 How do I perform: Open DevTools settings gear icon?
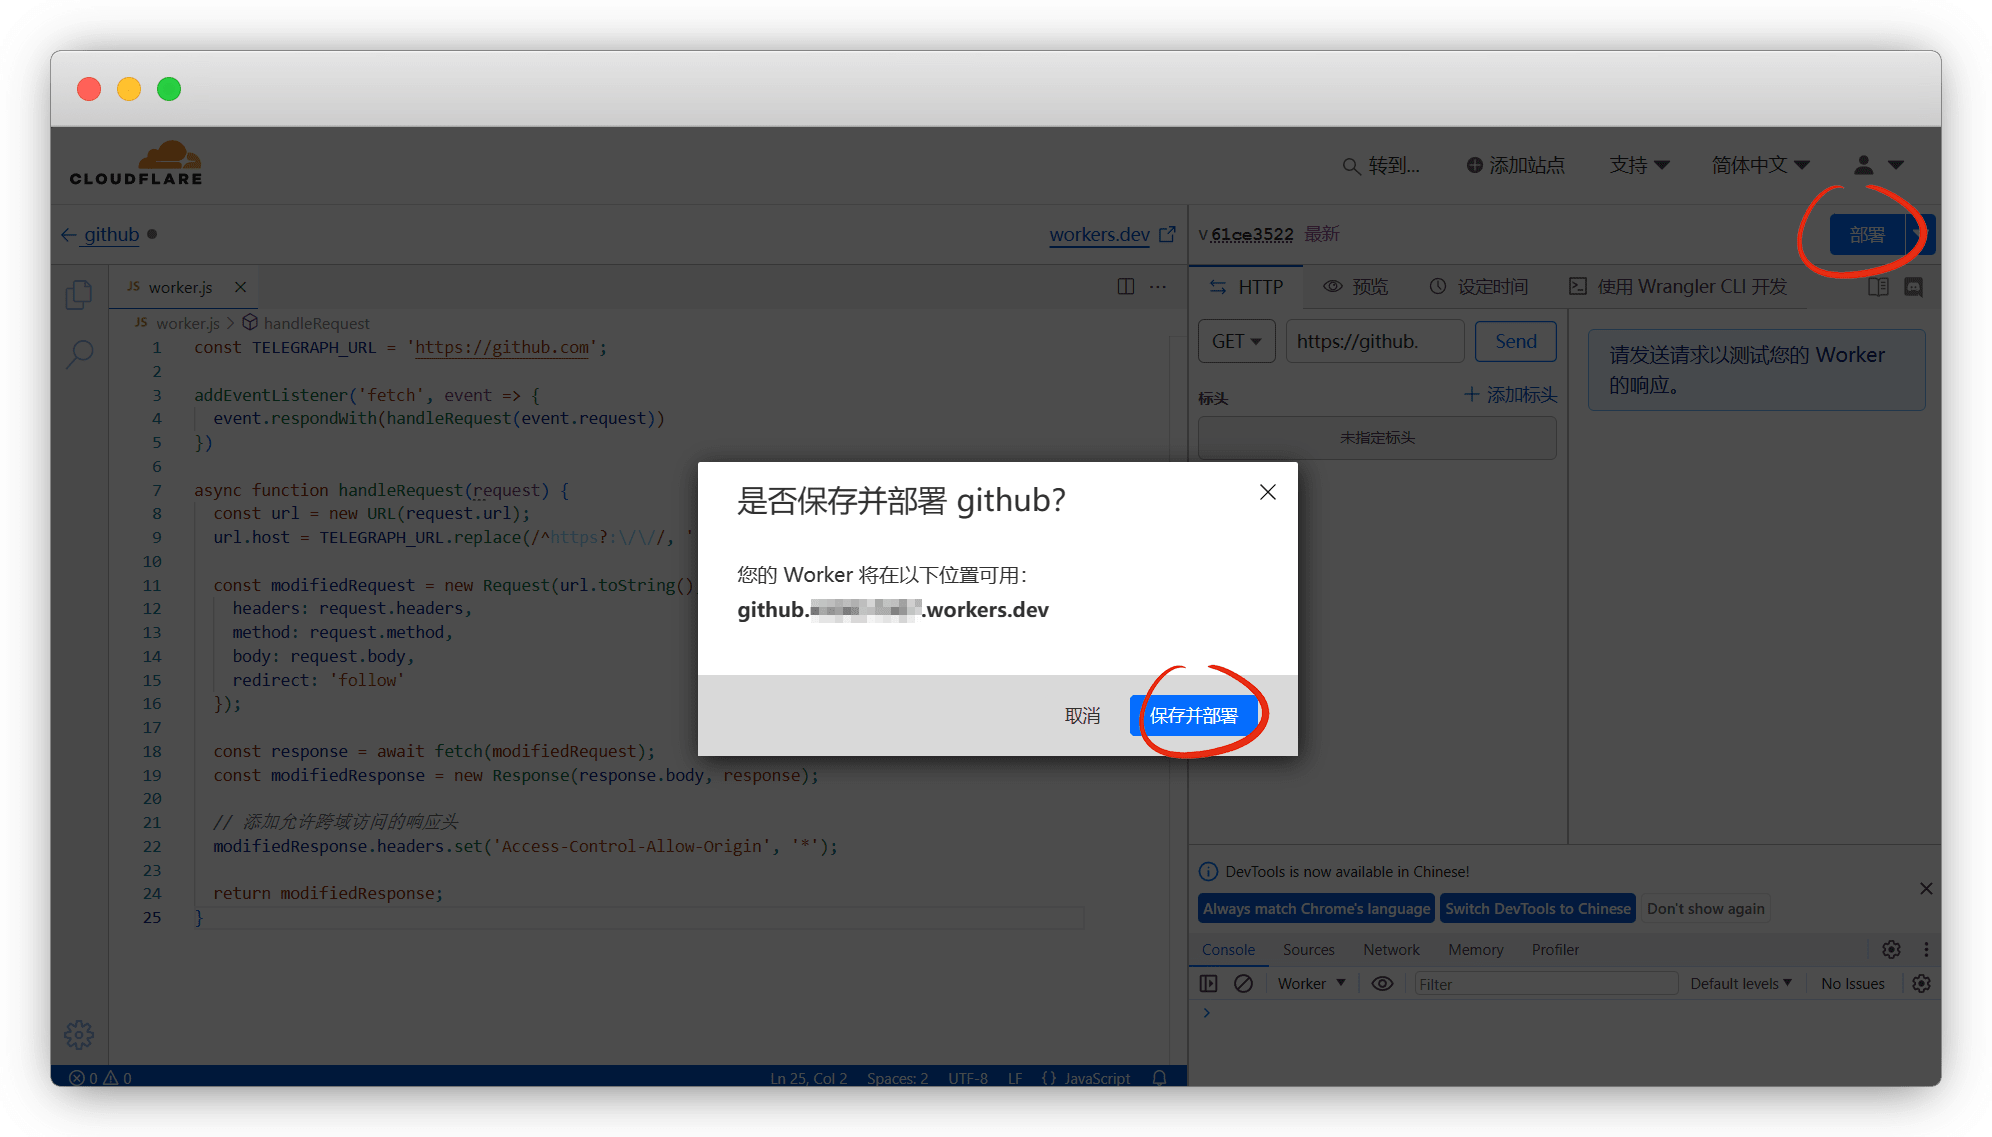1891,950
